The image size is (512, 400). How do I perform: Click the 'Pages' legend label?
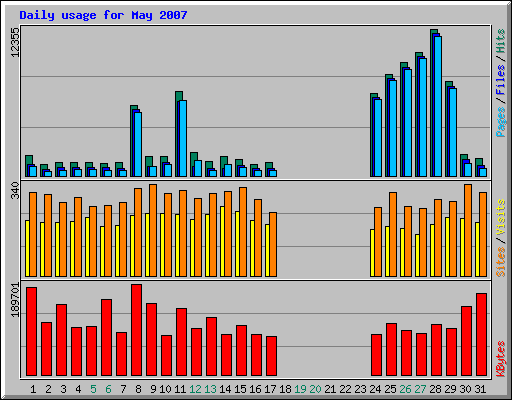(x=501, y=122)
